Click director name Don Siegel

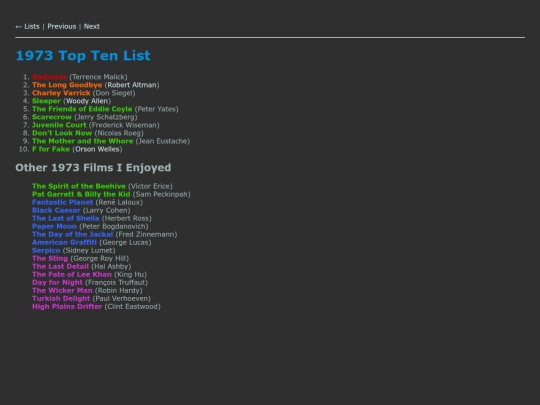coord(114,93)
